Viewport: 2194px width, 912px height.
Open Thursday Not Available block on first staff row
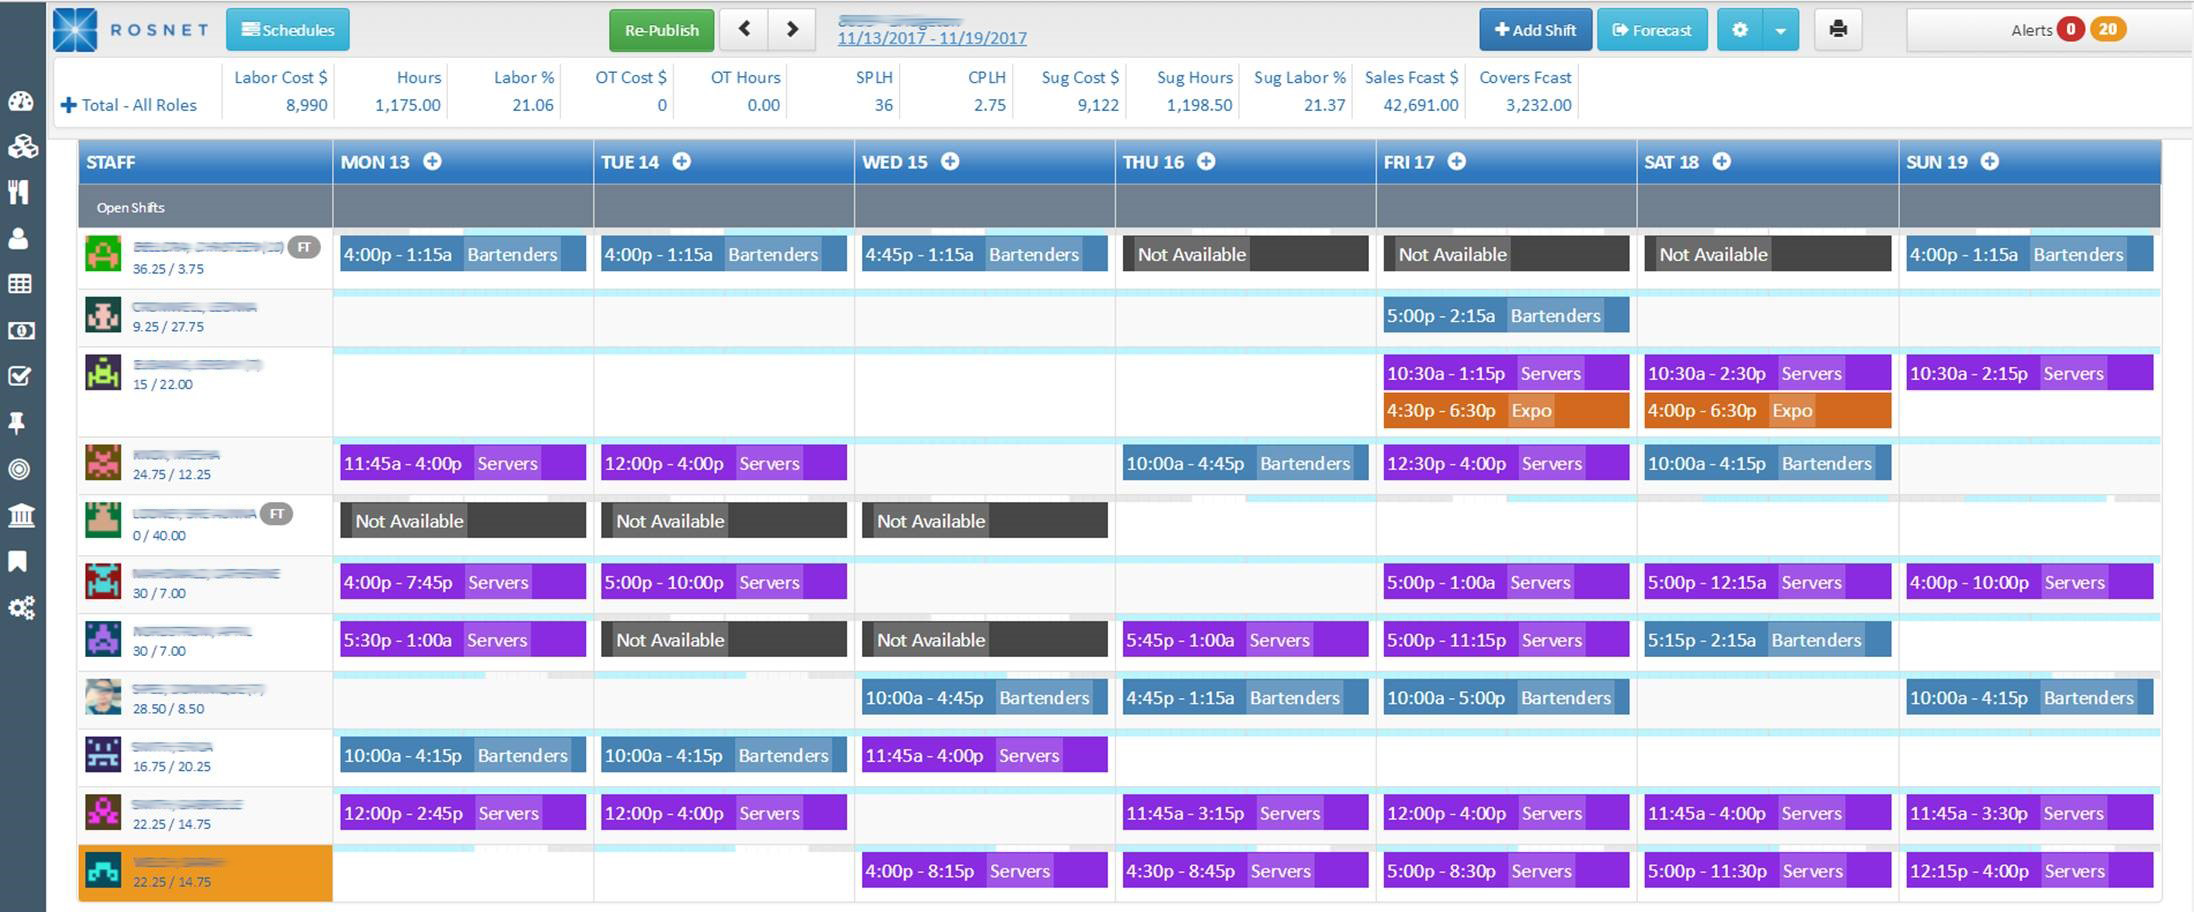pos(1245,254)
